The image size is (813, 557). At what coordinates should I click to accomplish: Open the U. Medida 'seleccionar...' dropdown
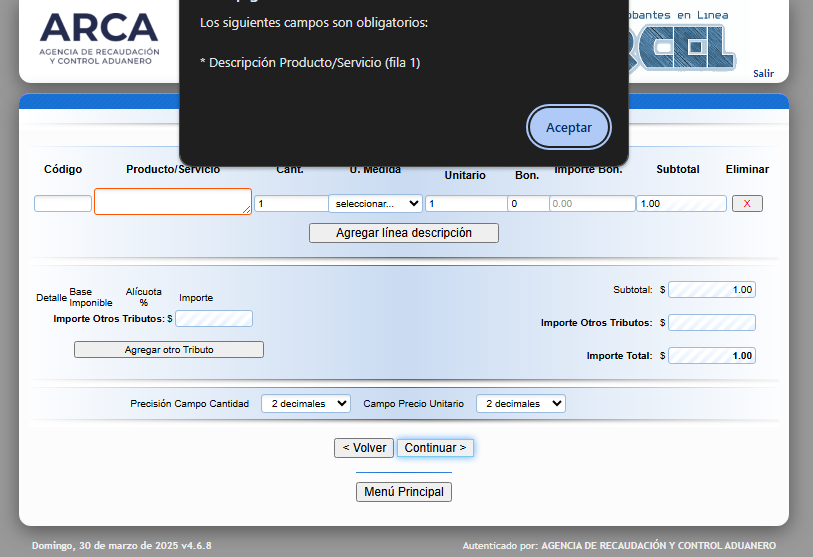tap(375, 204)
